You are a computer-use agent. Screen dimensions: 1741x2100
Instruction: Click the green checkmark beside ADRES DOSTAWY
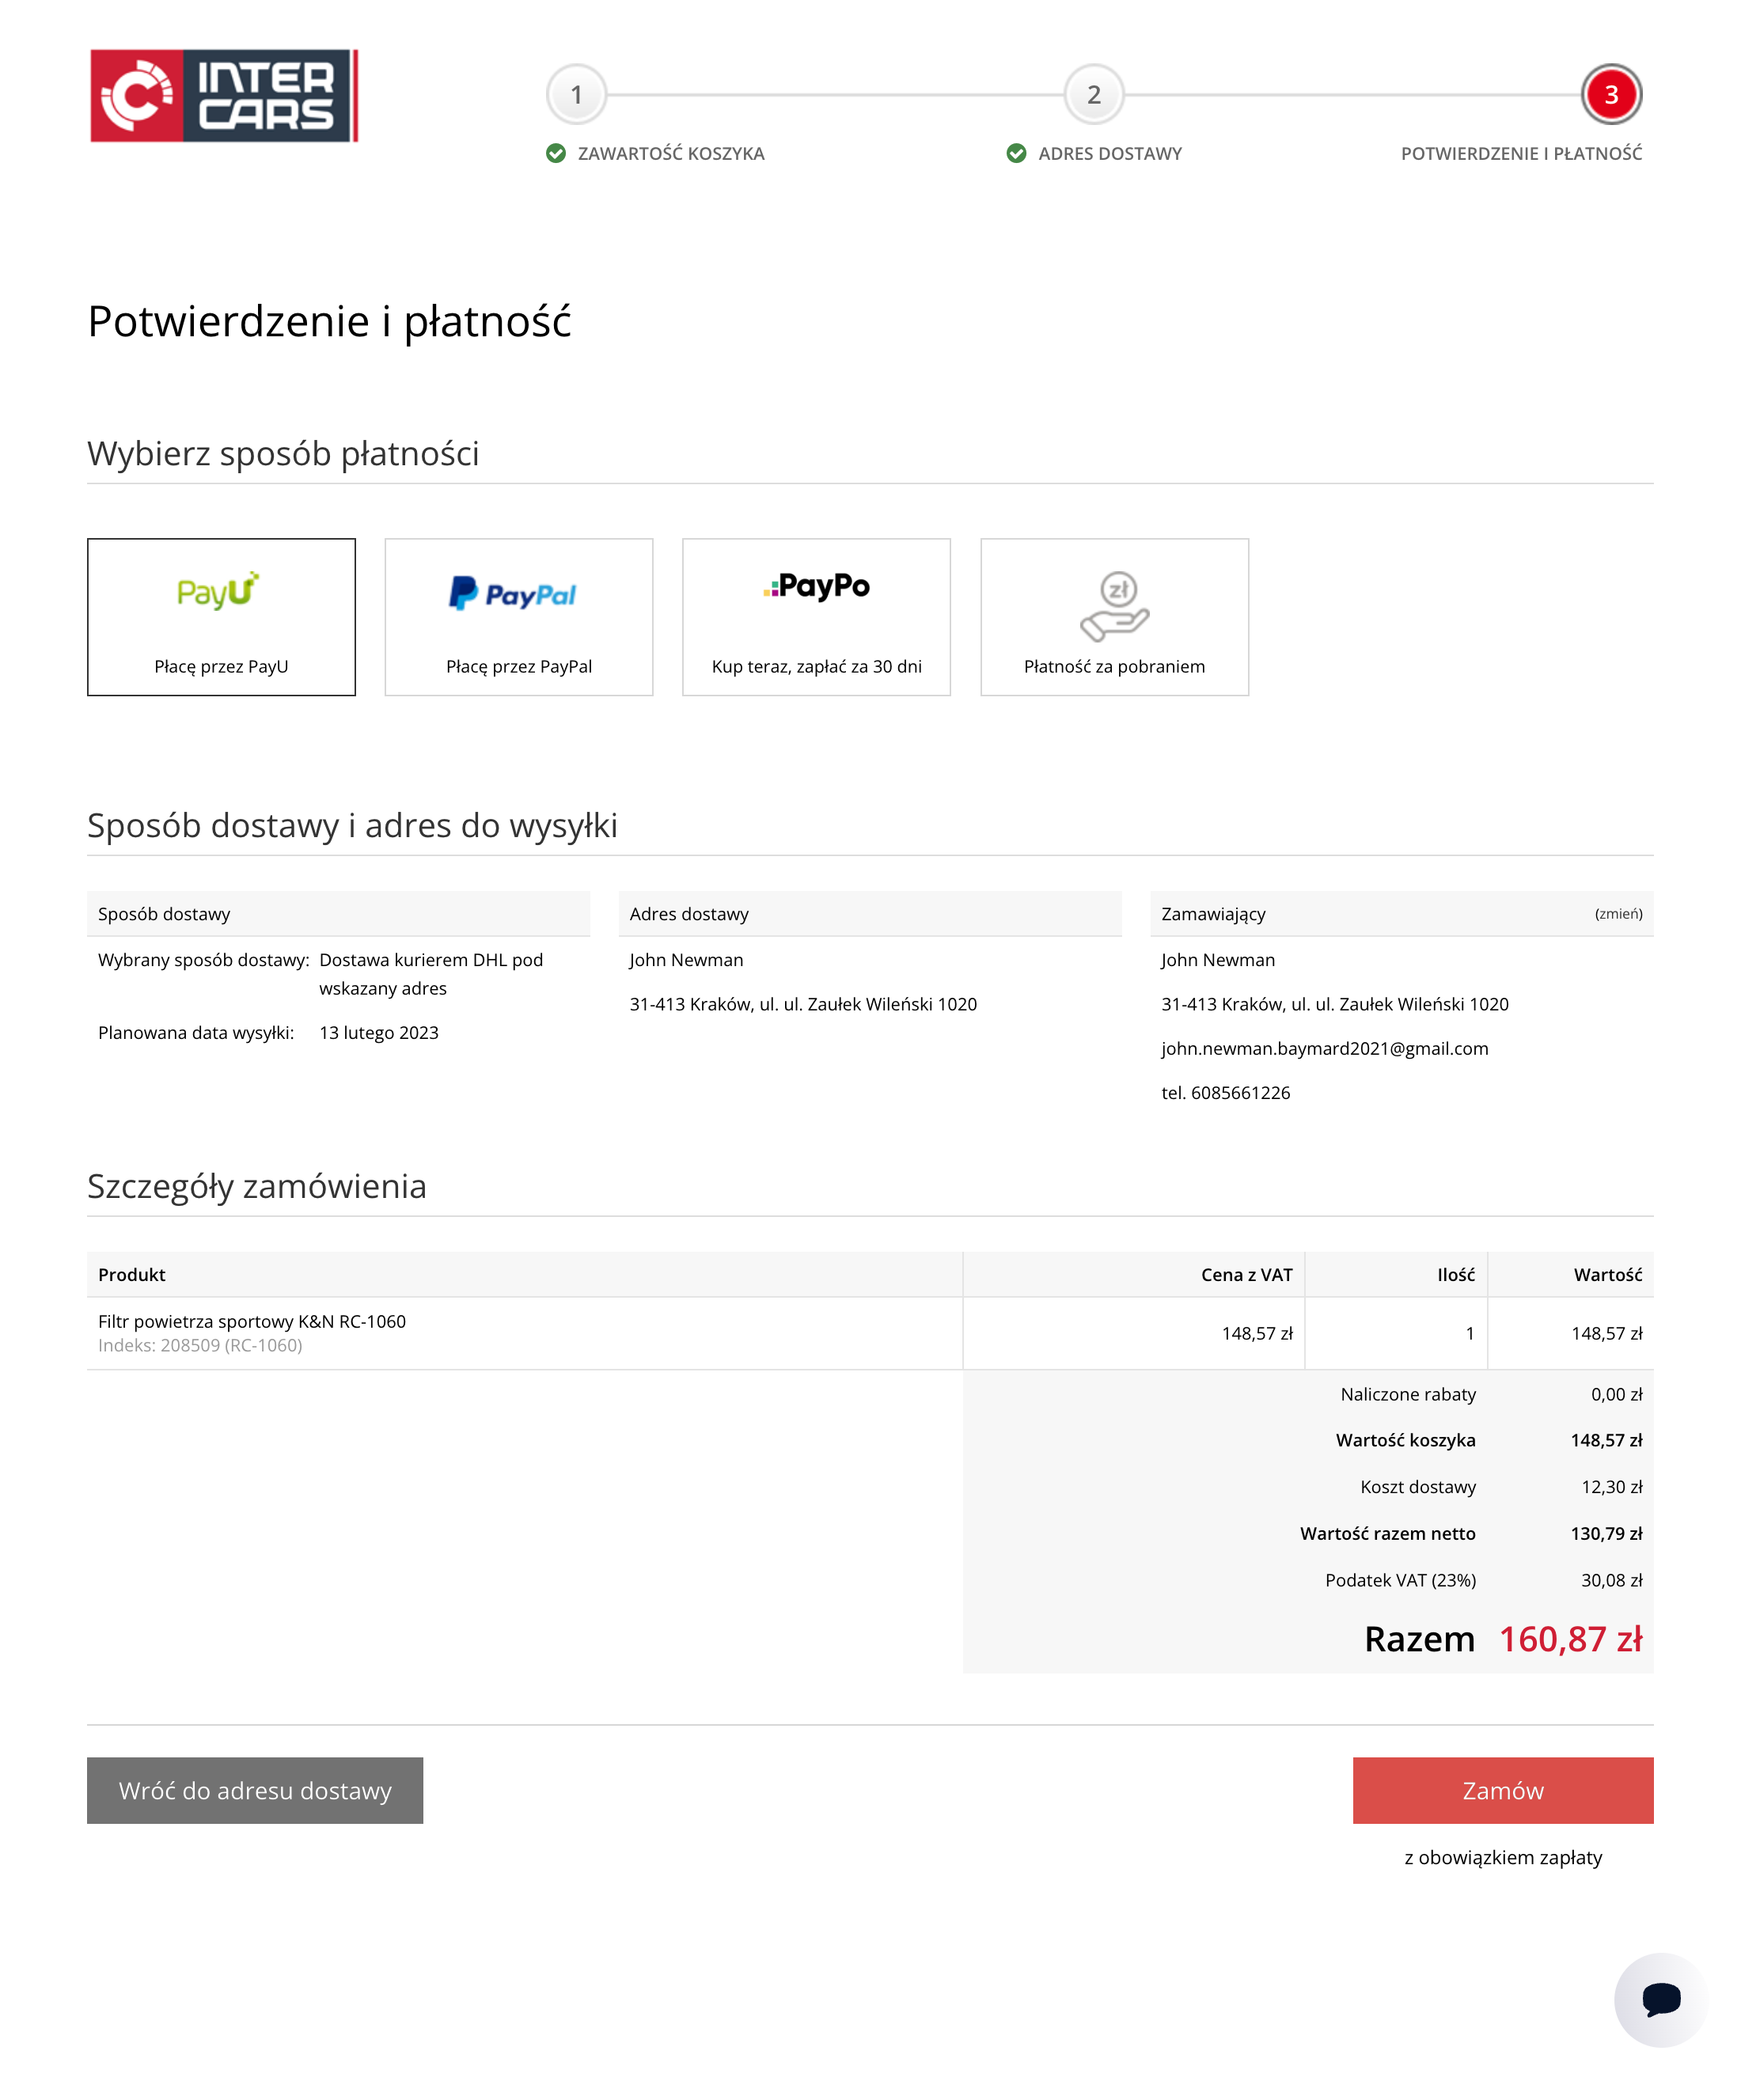click(1015, 153)
